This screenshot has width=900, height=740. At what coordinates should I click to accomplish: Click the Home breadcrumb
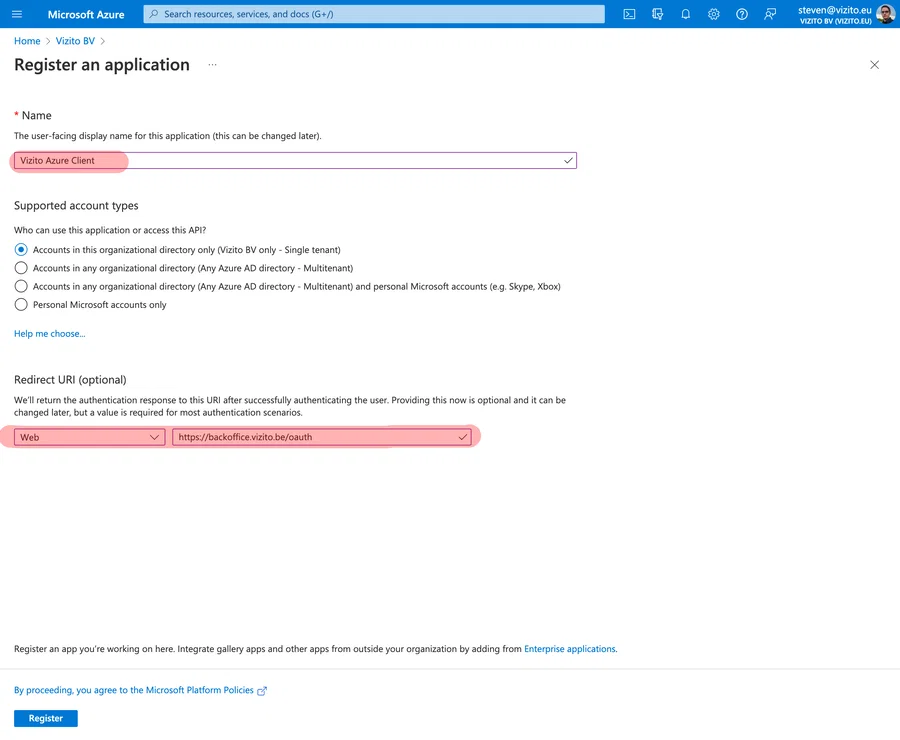tap(27, 41)
